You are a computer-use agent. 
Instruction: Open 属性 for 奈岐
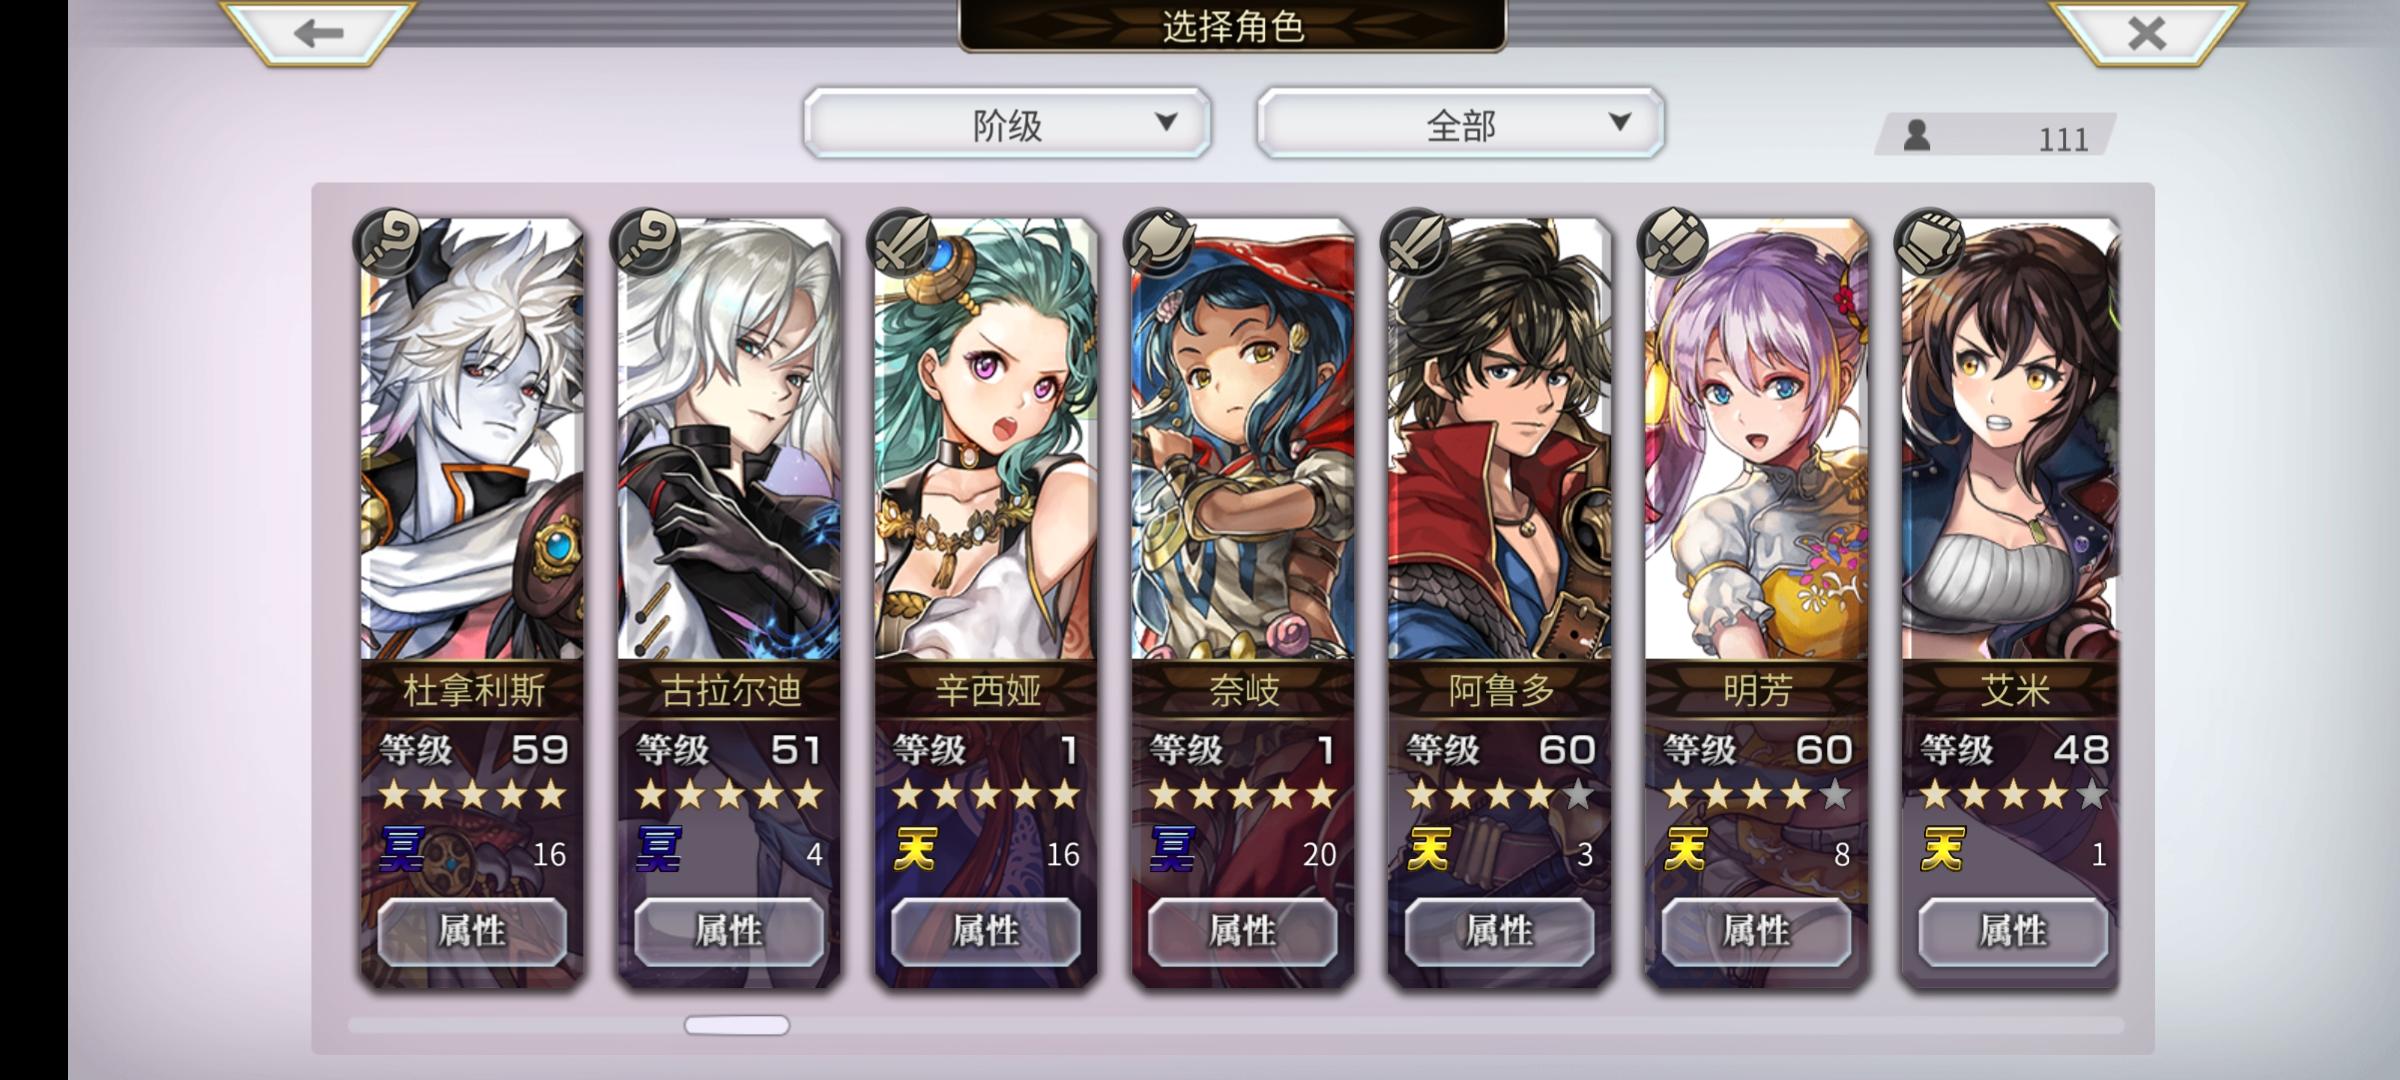coord(1242,931)
